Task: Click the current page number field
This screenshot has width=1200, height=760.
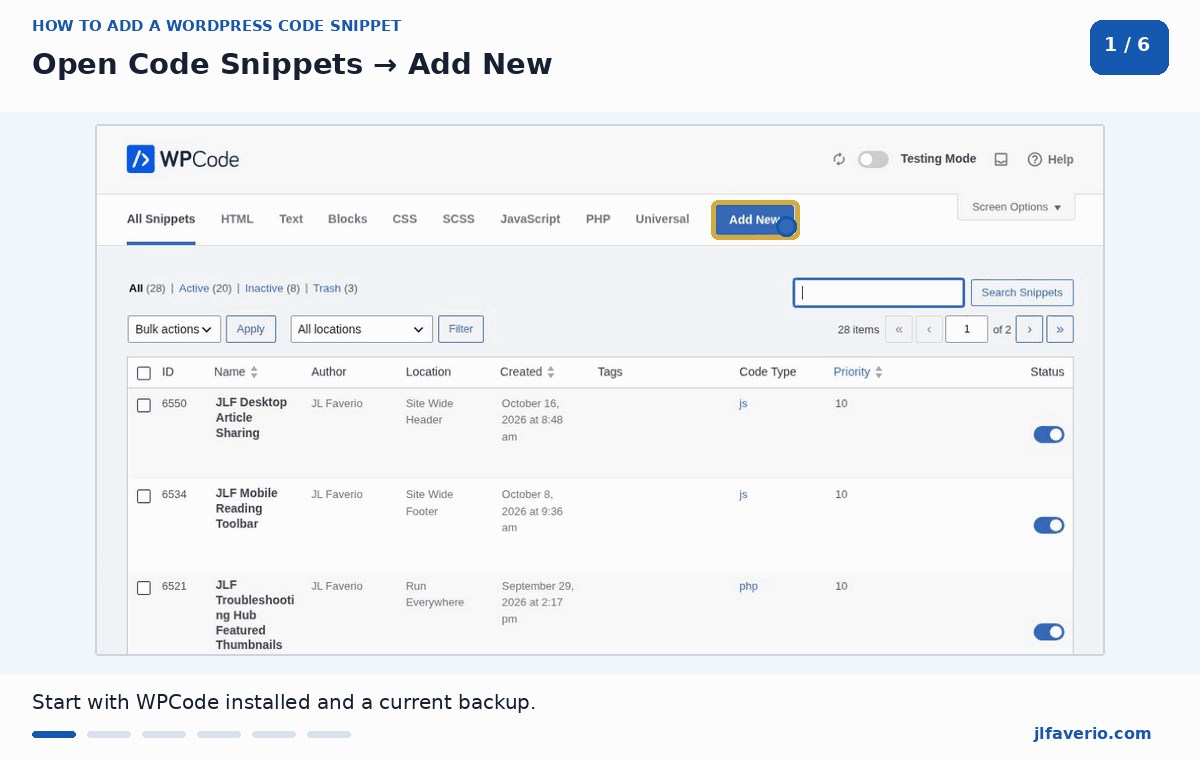Action: tap(967, 329)
